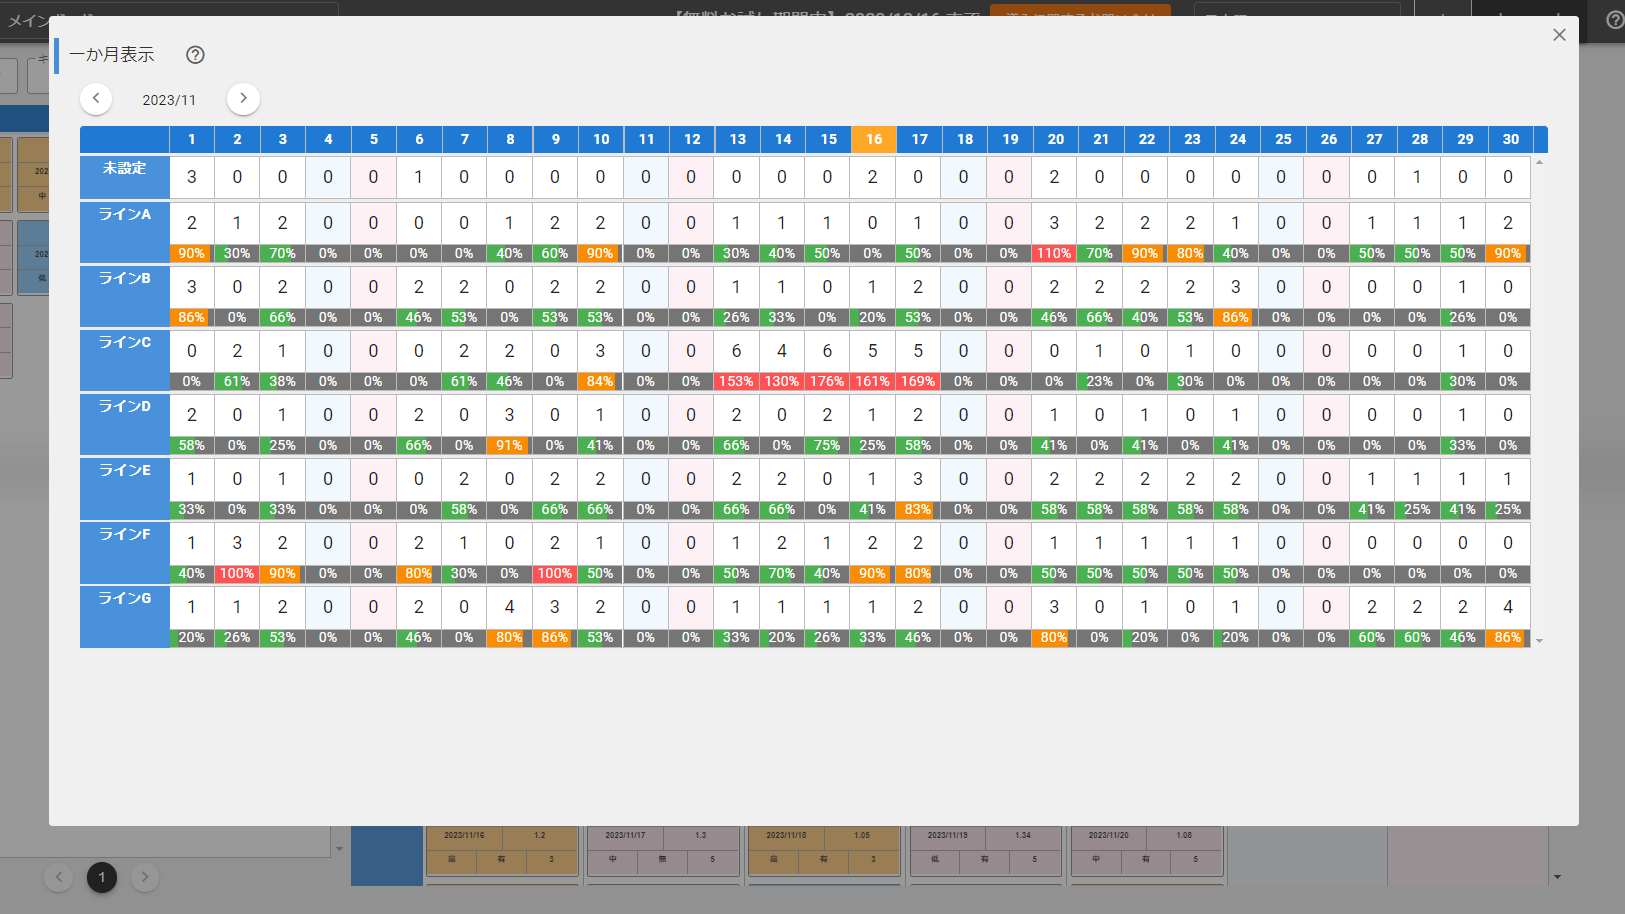
Task: Select the highlighted day 16 column header
Action: click(x=874, y=139)
